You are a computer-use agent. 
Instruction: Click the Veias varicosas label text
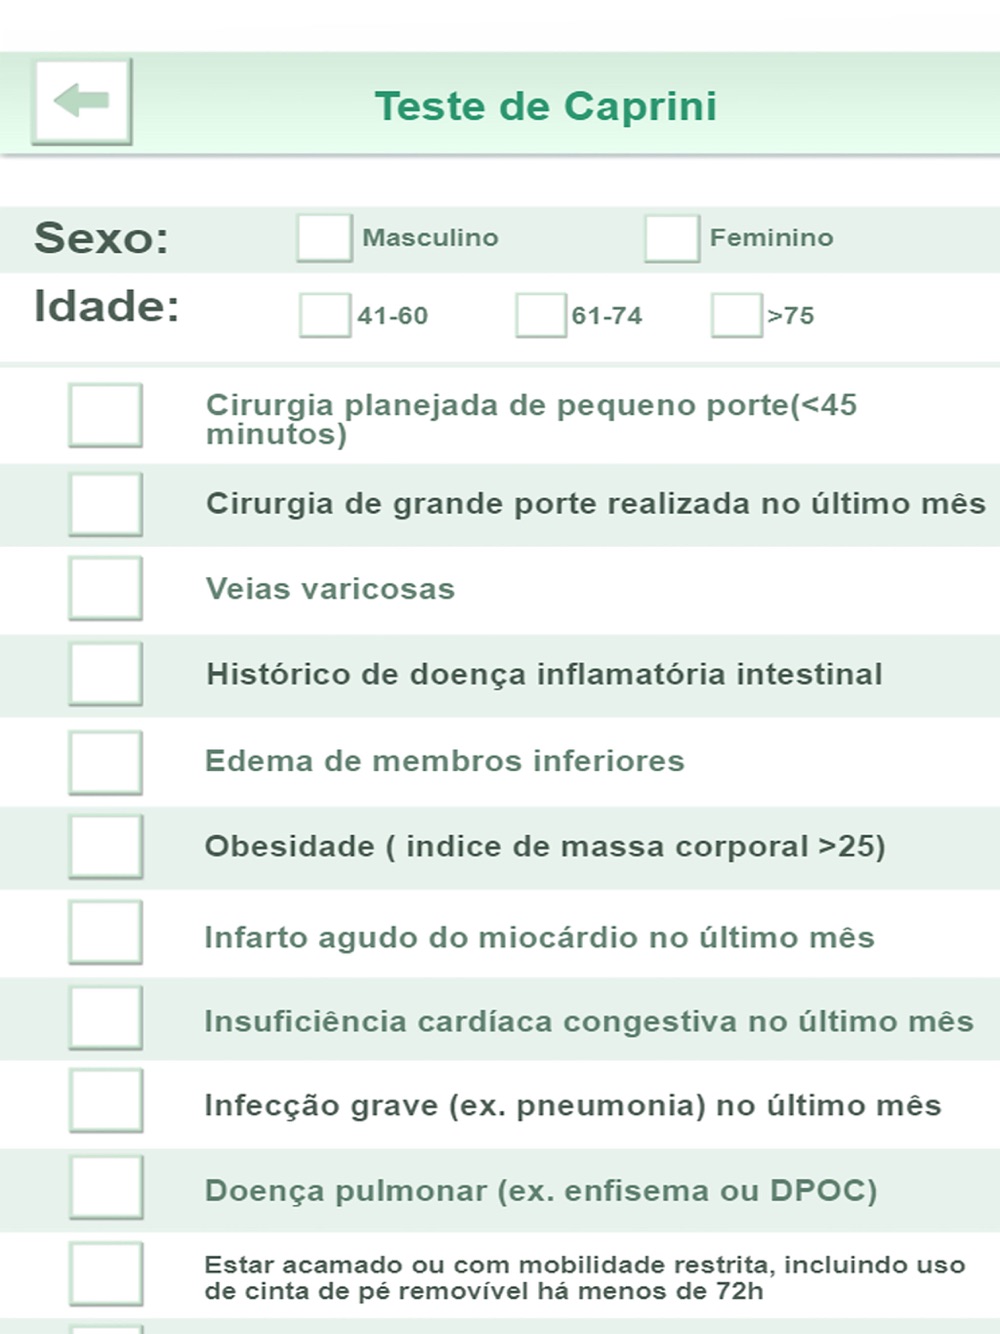tap(330, 589)
